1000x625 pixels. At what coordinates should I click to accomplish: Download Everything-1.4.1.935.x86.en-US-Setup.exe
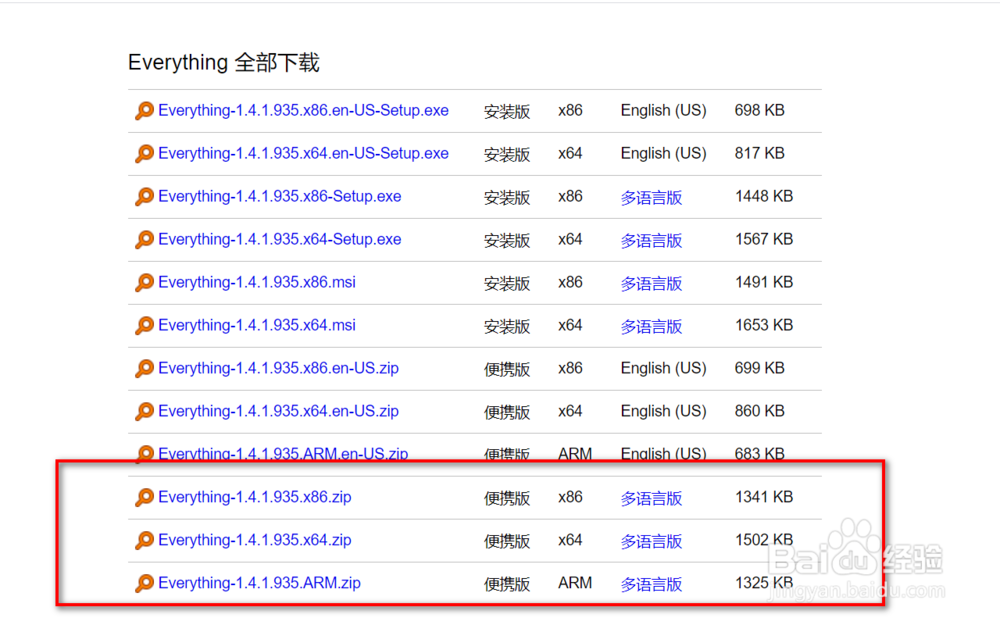[x=303, y=110]
